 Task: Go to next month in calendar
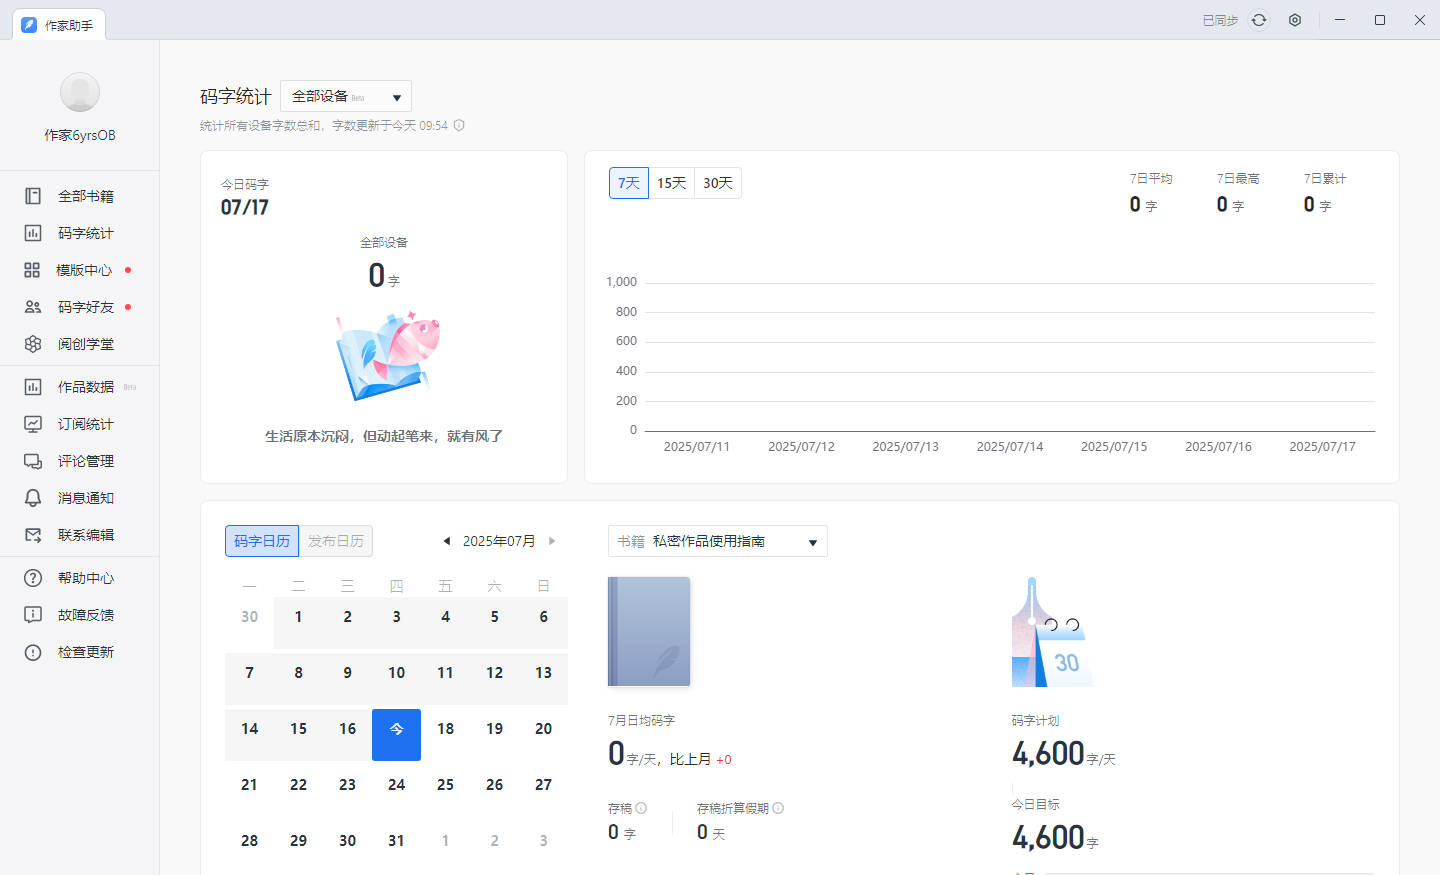click(552, 541)
